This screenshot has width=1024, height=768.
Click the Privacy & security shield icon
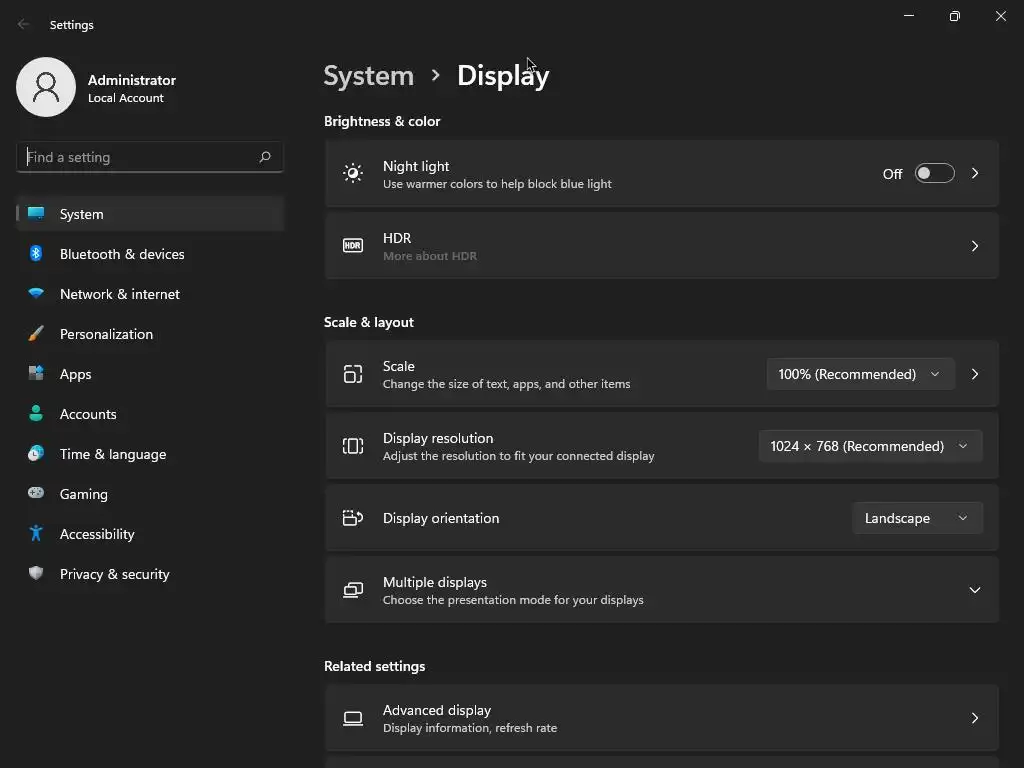[x=36, y=574]
